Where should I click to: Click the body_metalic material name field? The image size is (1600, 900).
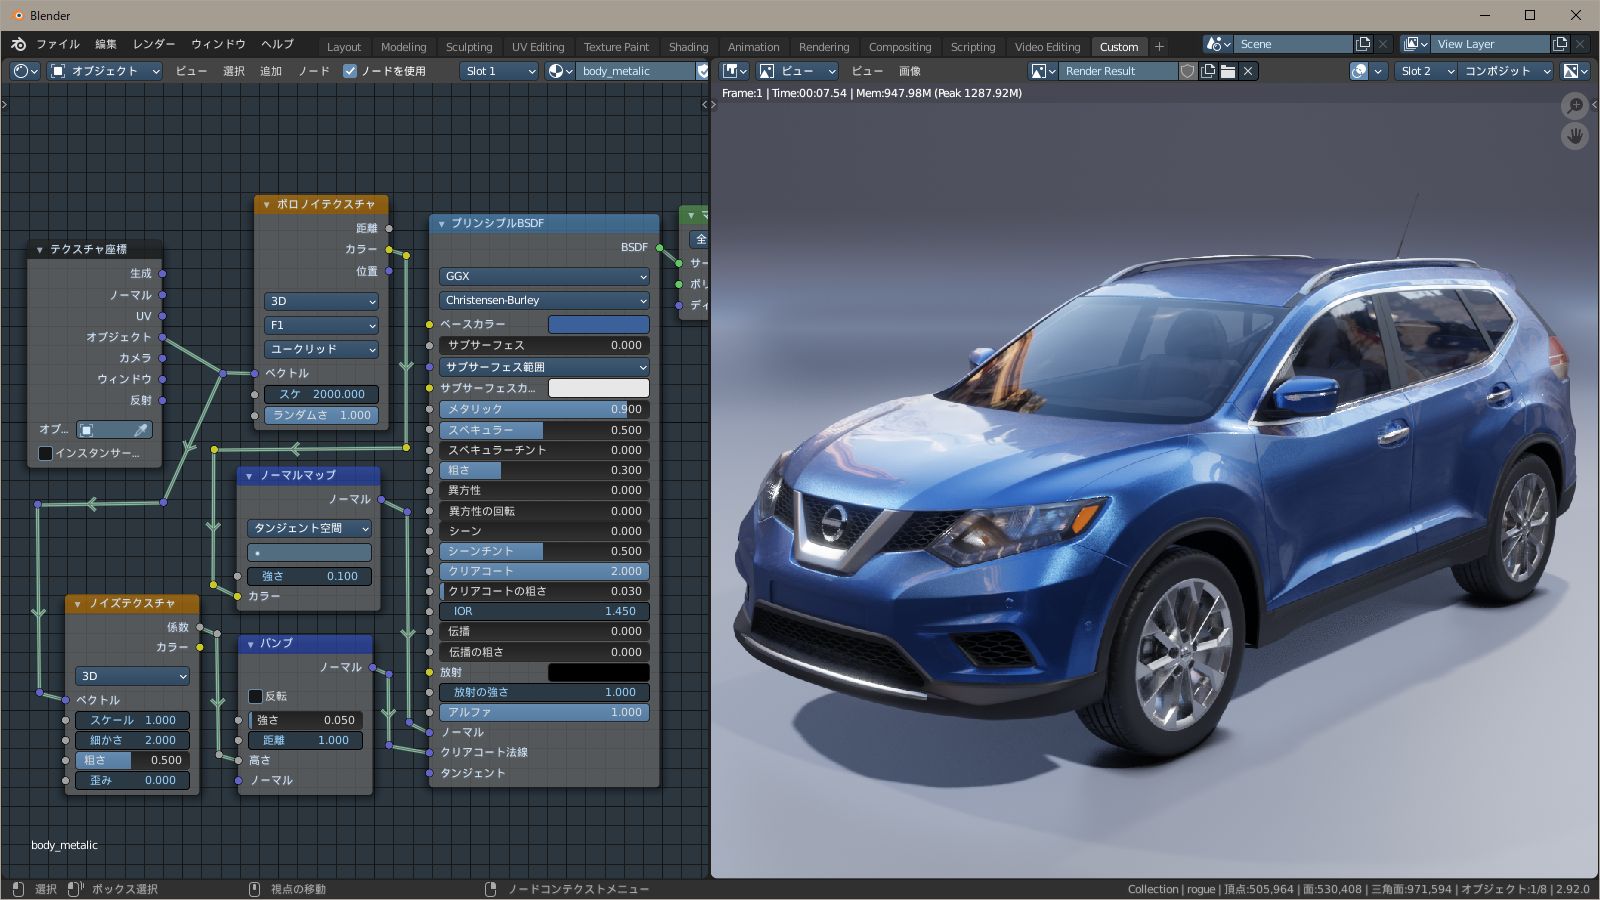[636, 71]
